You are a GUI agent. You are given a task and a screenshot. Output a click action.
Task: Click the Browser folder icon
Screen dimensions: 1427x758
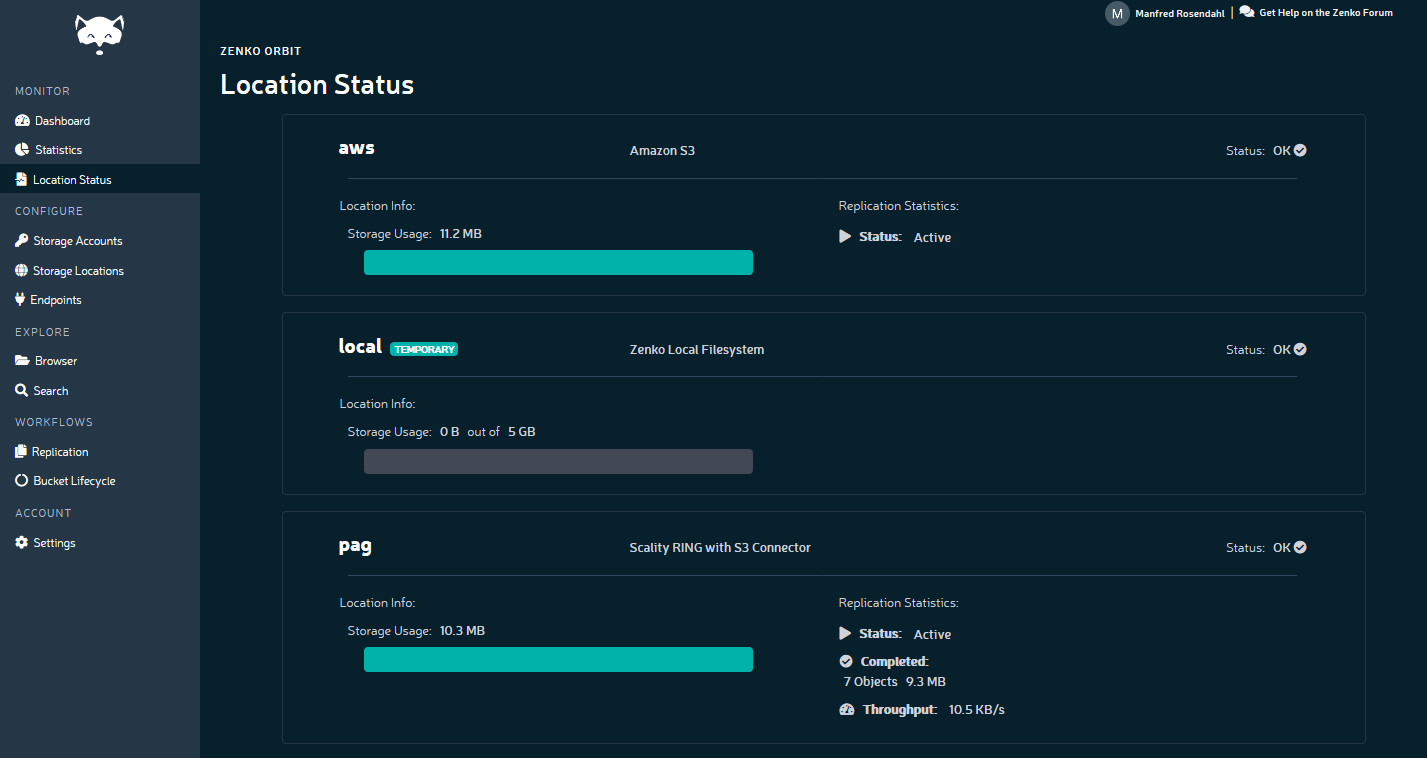coord(22,361)
